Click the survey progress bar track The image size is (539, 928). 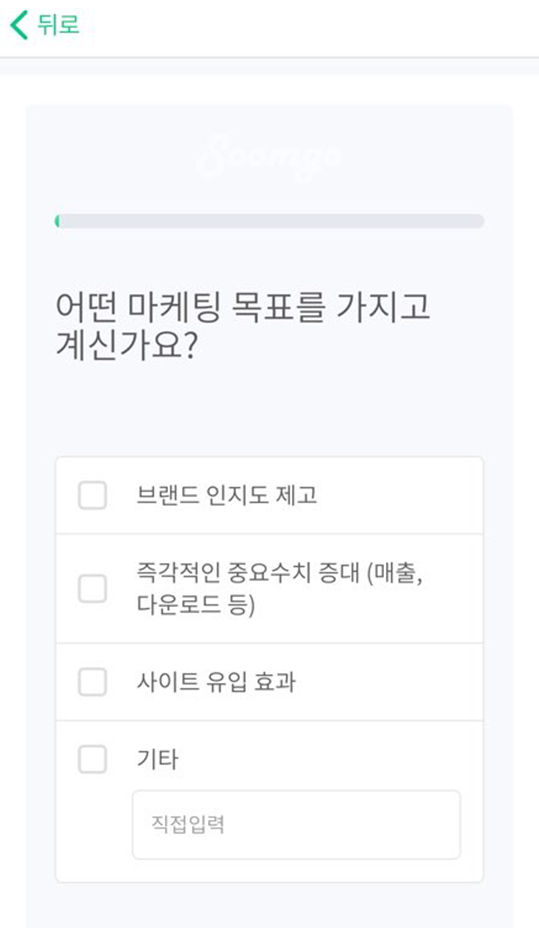[x=270, y=221]
